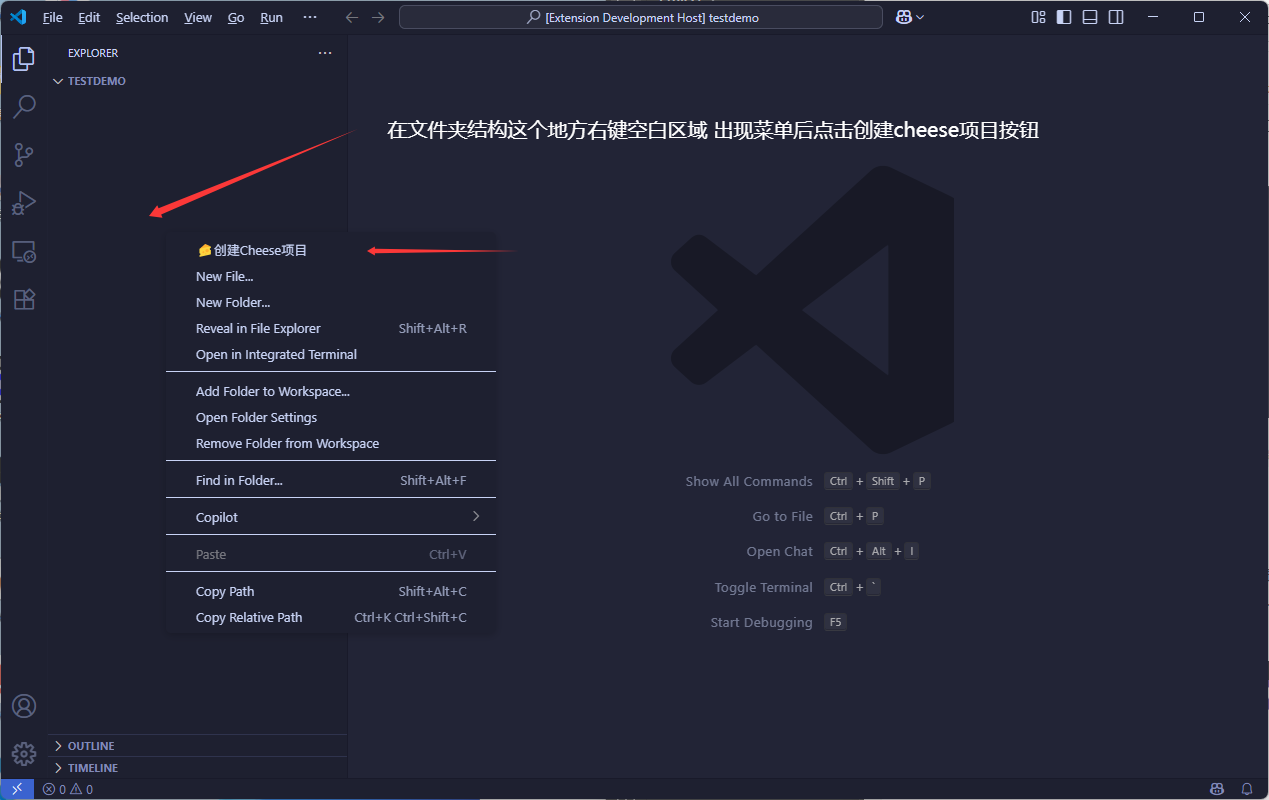This screenshot has height=800, width=1269.
Task: Open the Copilot icon in title bar
Action: click(903, 17)
